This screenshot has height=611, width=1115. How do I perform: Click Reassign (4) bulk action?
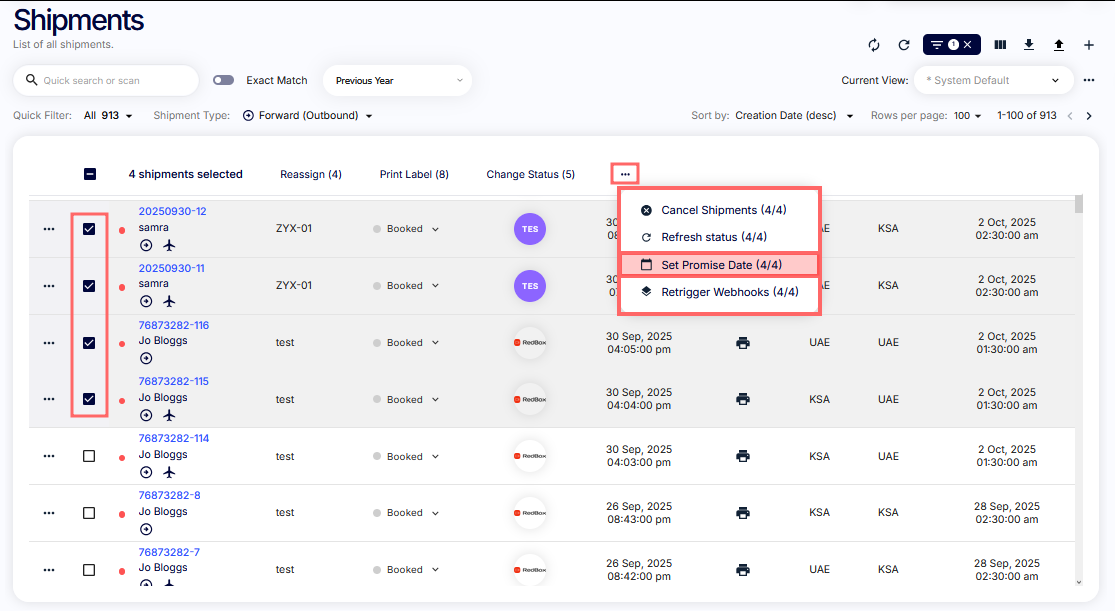click(310, 174)
